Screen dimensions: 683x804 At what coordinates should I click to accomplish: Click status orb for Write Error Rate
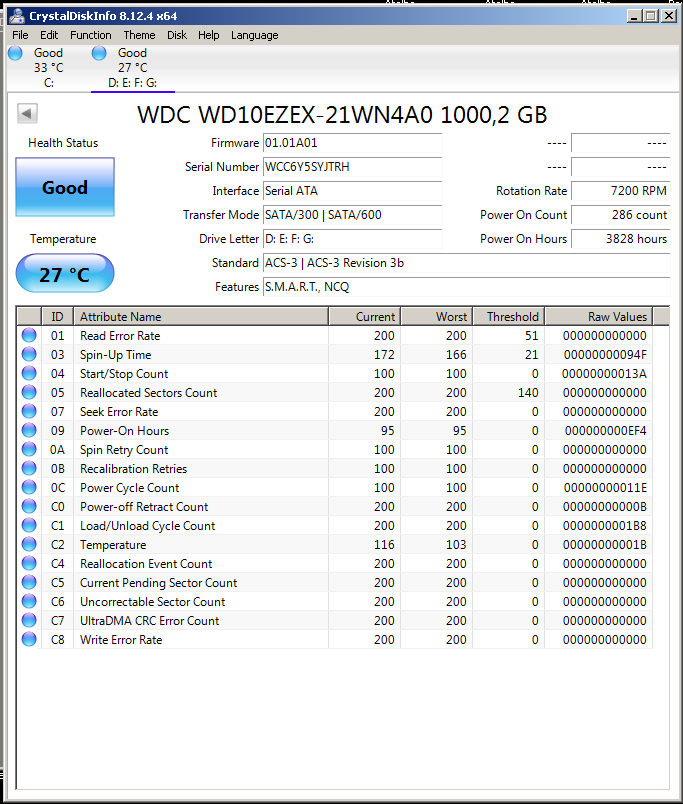tap(29, 639)
